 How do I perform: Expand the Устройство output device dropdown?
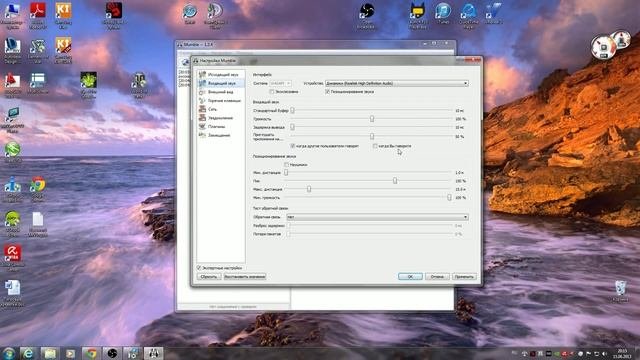[397, 83]
